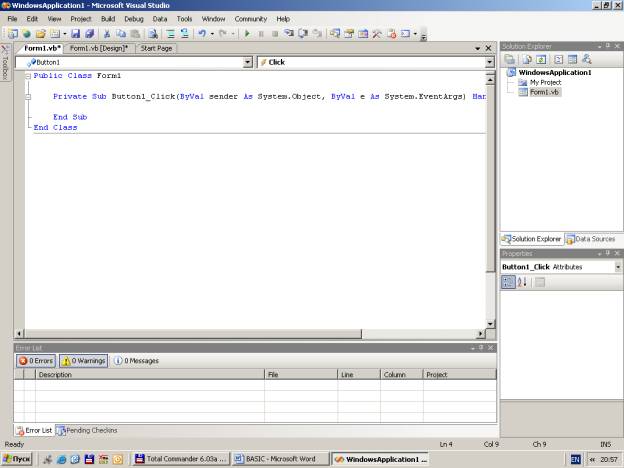Click View Code icon in Solution Explorer
The width and height of the screenshot is (624, 468).
point(558,60)
